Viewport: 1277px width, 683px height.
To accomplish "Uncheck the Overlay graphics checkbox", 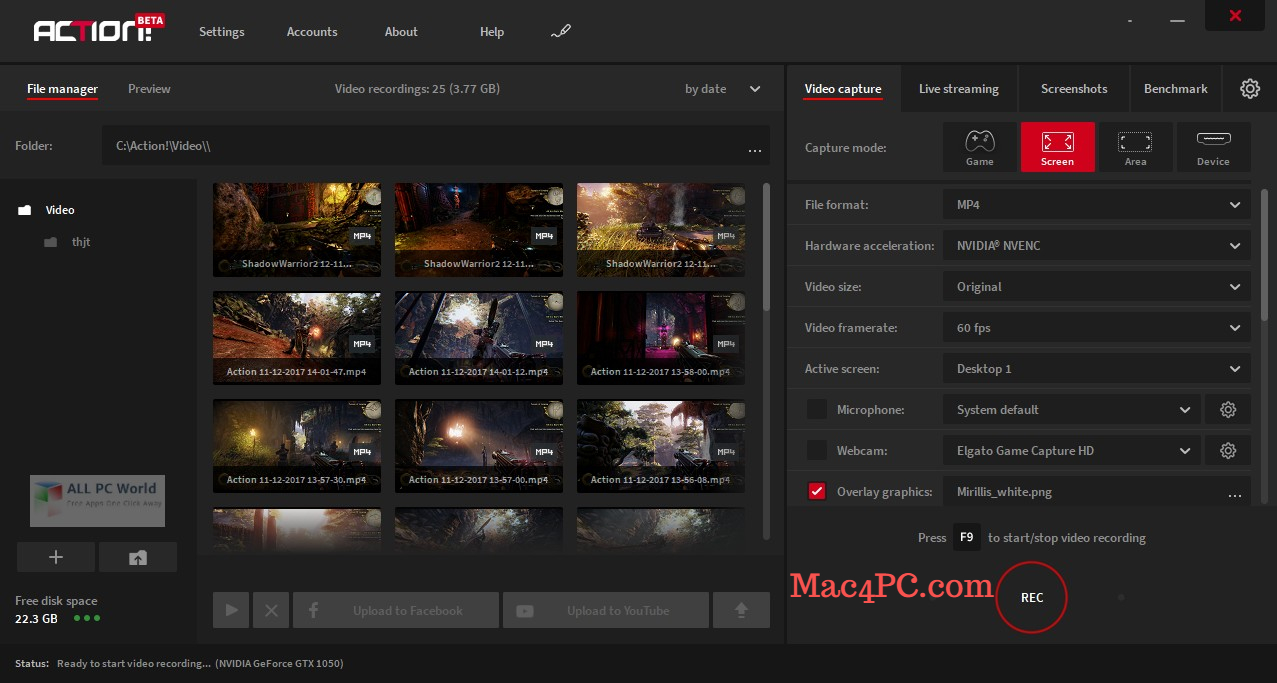I will click(817, 491).
